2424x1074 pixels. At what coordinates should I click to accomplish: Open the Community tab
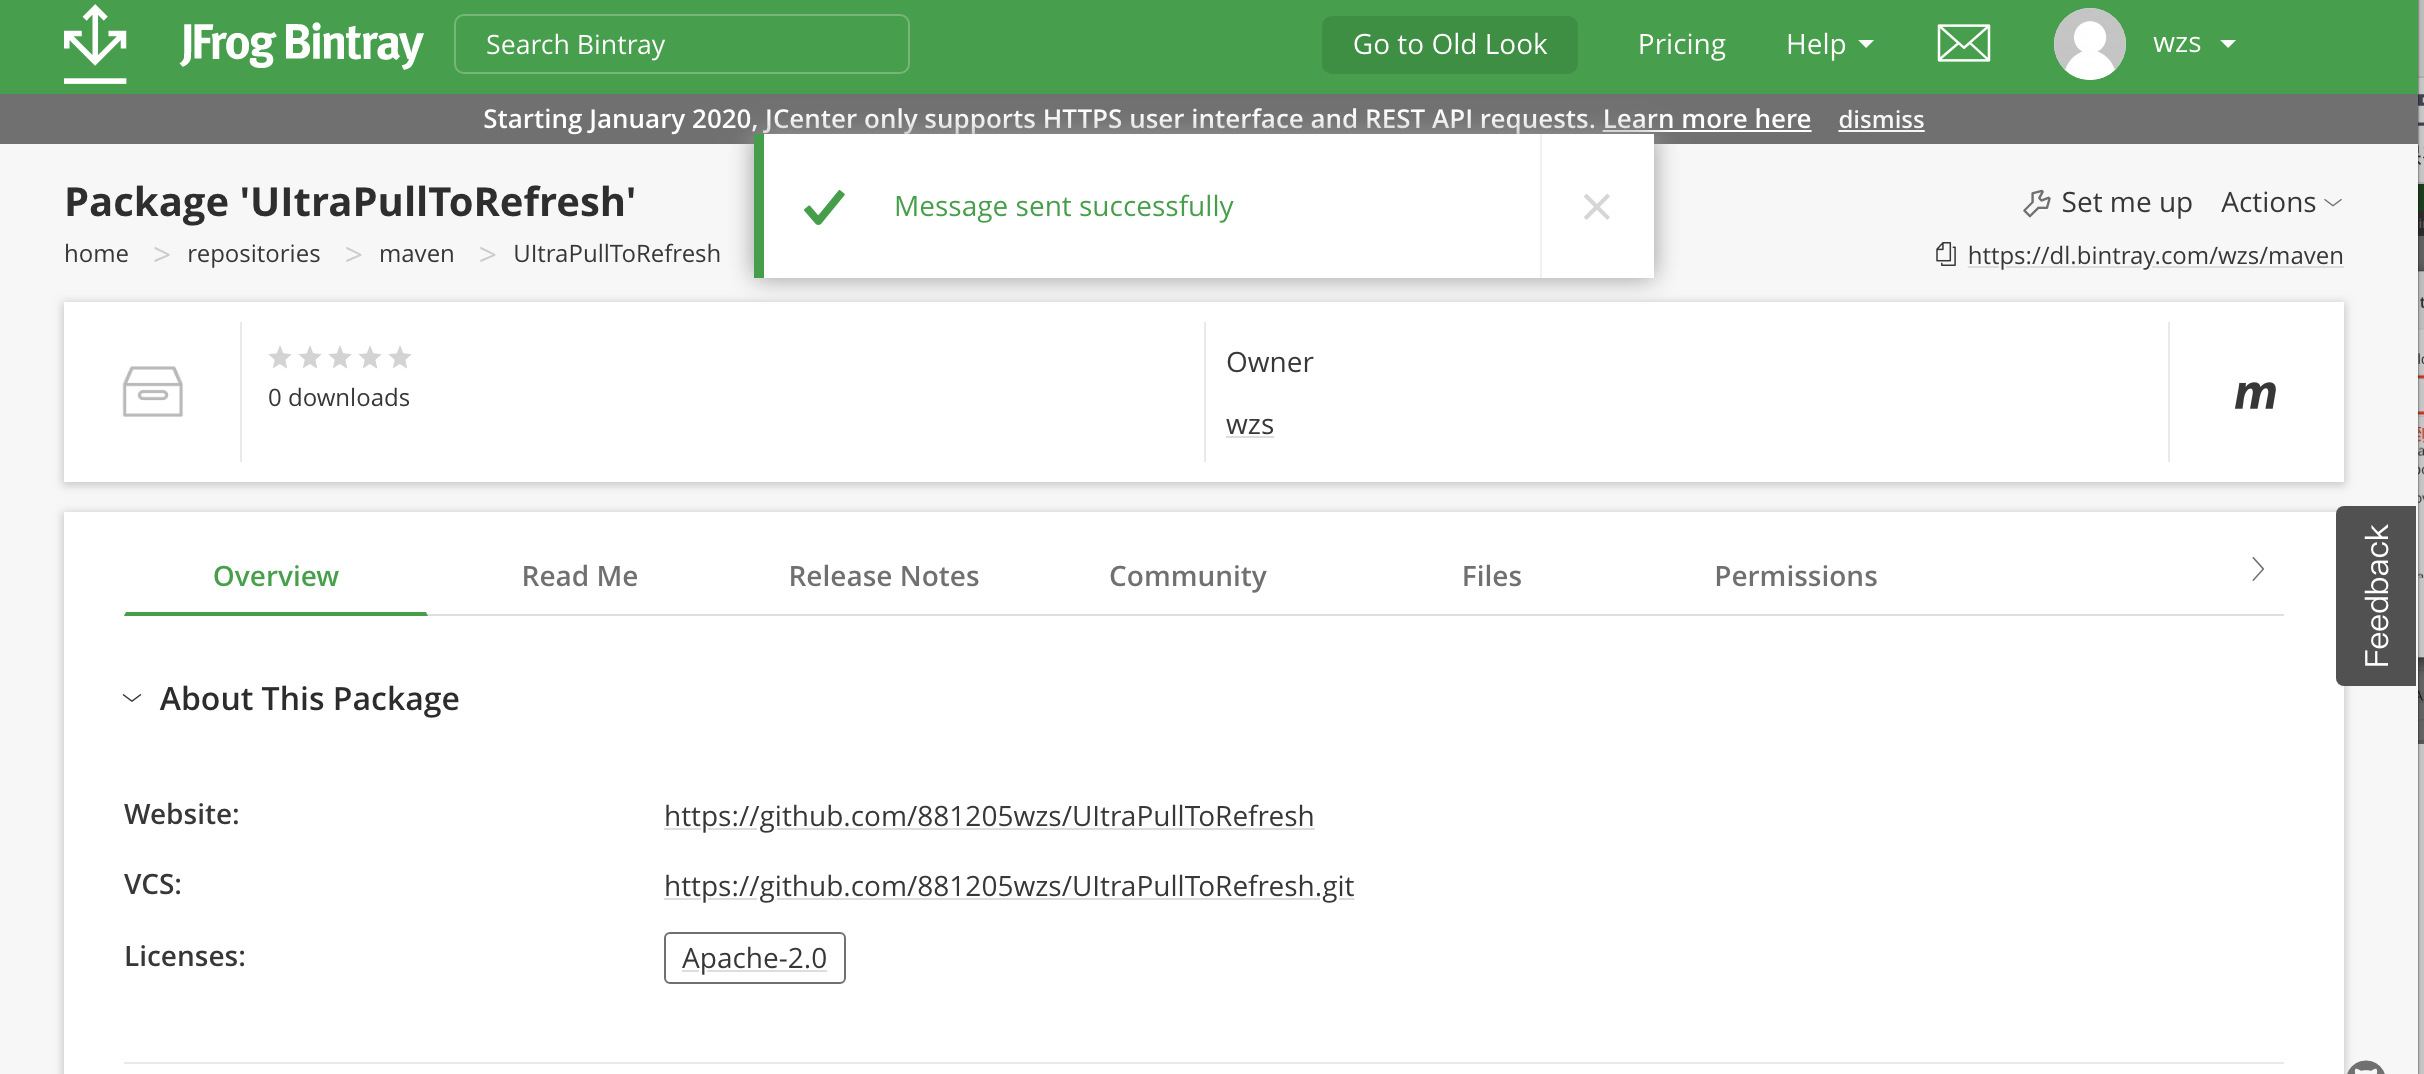coord(1188,576)
